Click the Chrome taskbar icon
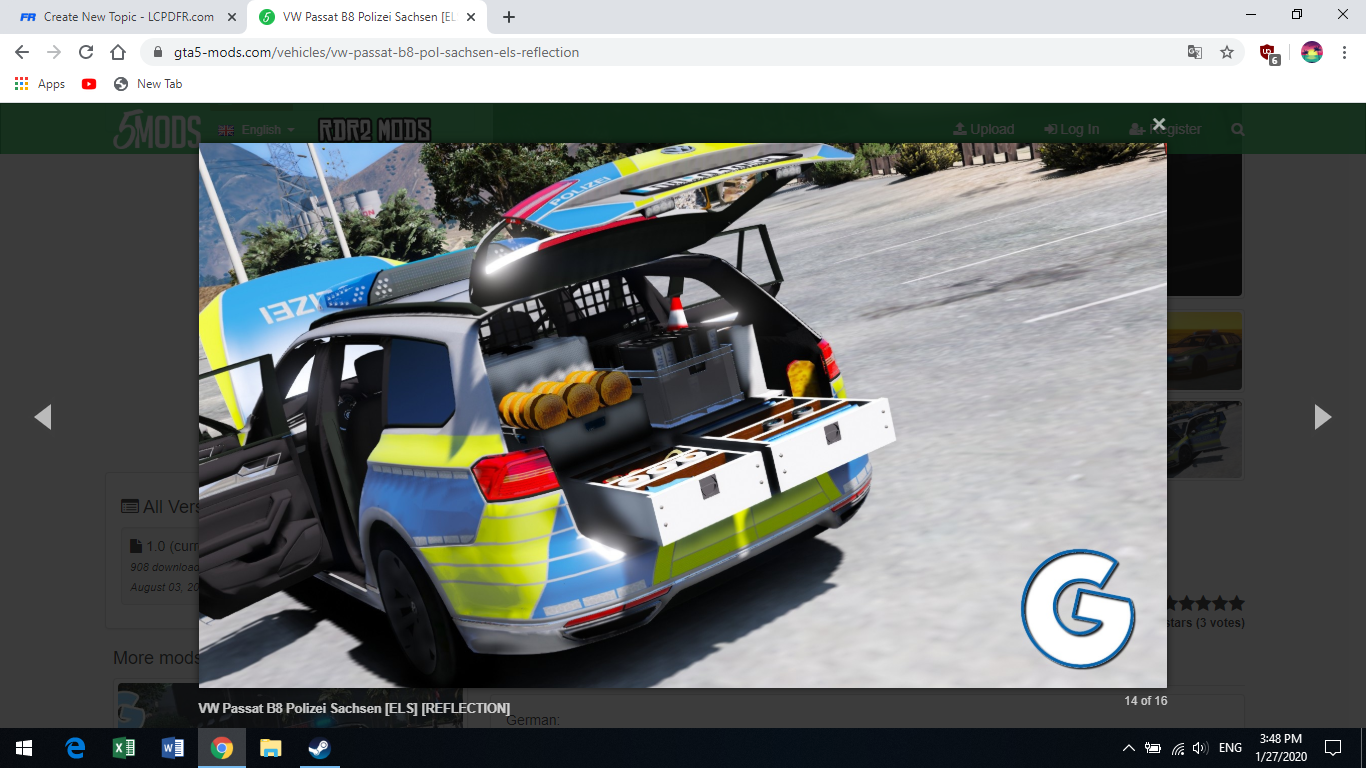Viewport: 1366px width, 768px height. tap(222, 748)
